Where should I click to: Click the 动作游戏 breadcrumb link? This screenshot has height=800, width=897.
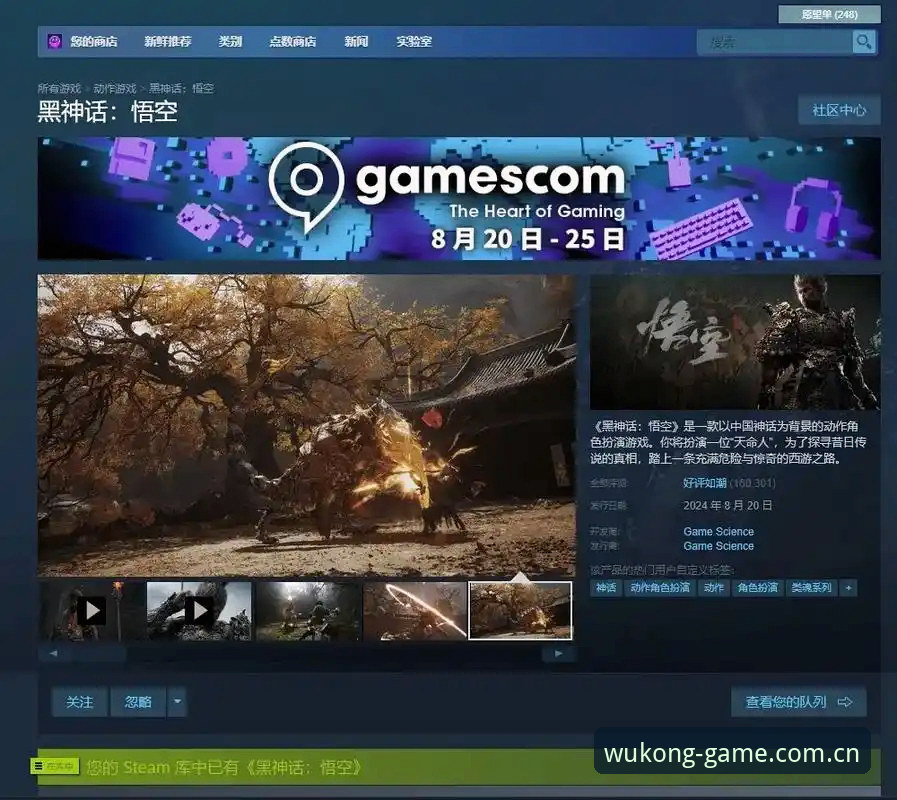click(x=115, y=88)
